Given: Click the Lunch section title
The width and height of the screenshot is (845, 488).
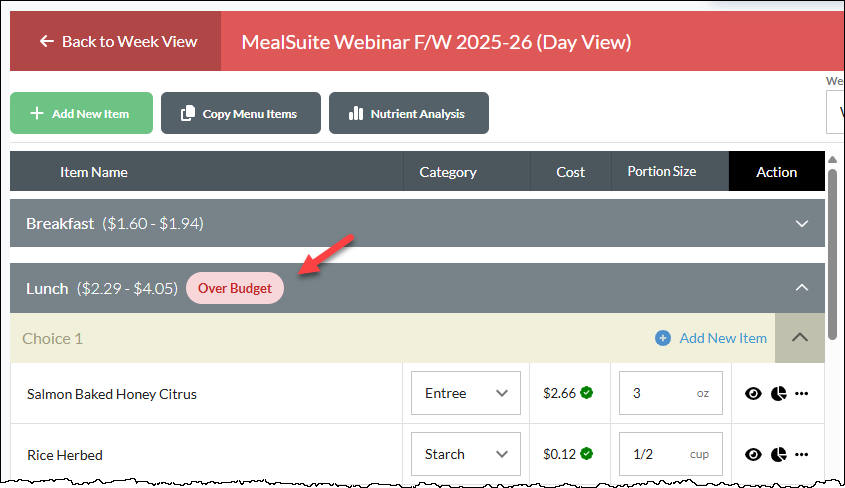Looking at the screenshot, I should (x=47, y=288).
